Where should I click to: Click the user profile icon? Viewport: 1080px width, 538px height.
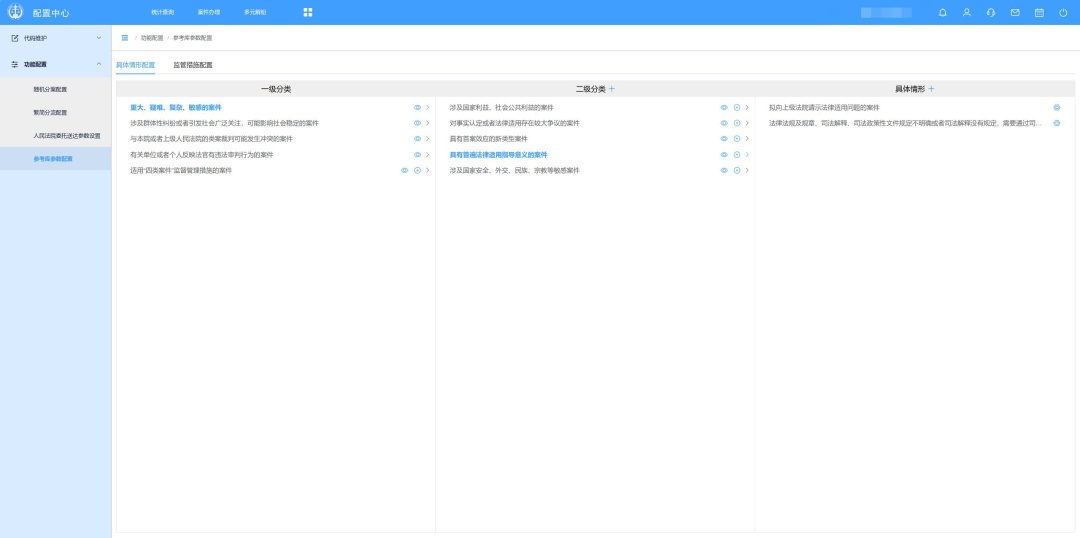click(966, 12)
